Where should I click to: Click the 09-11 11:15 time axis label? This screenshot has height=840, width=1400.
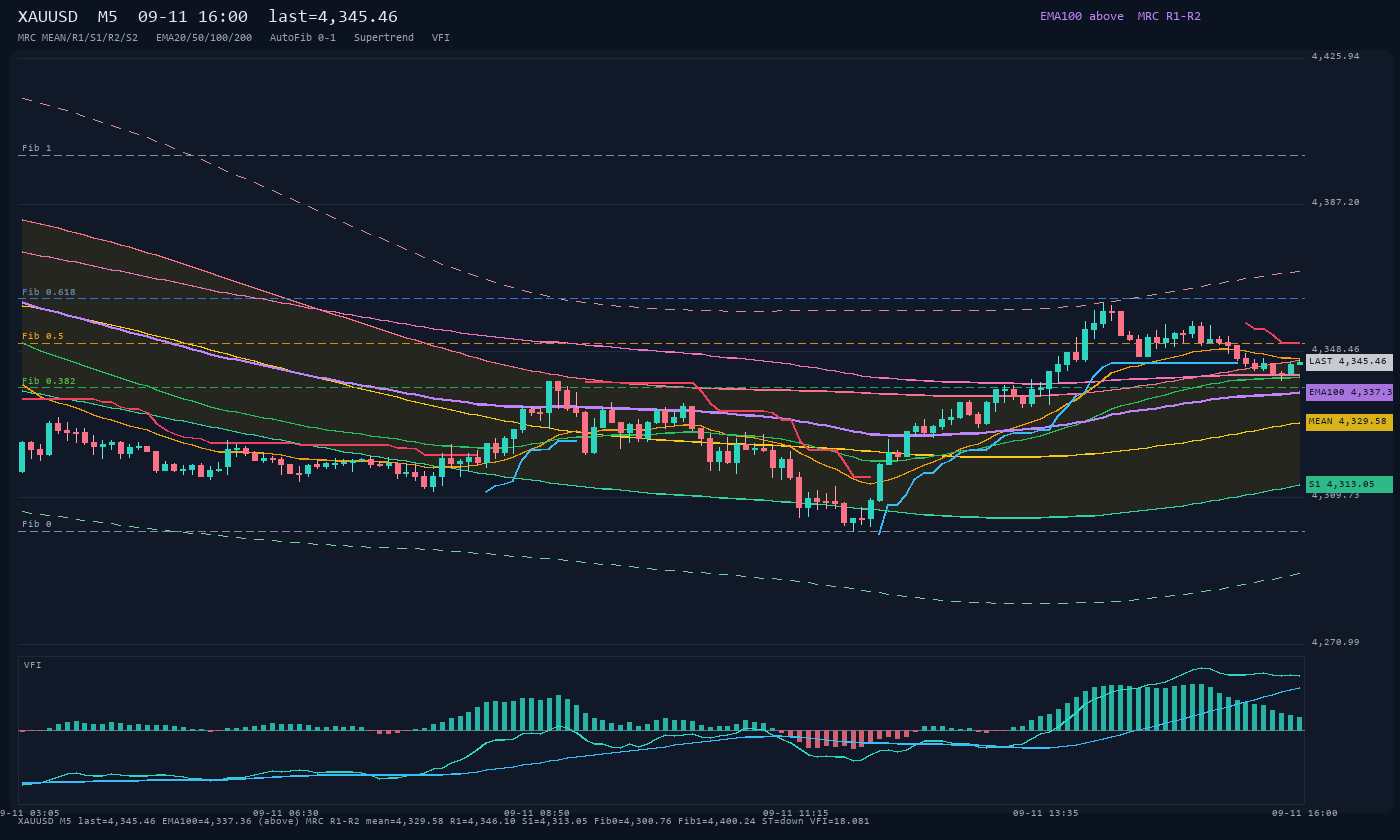[x=796, y=813]
